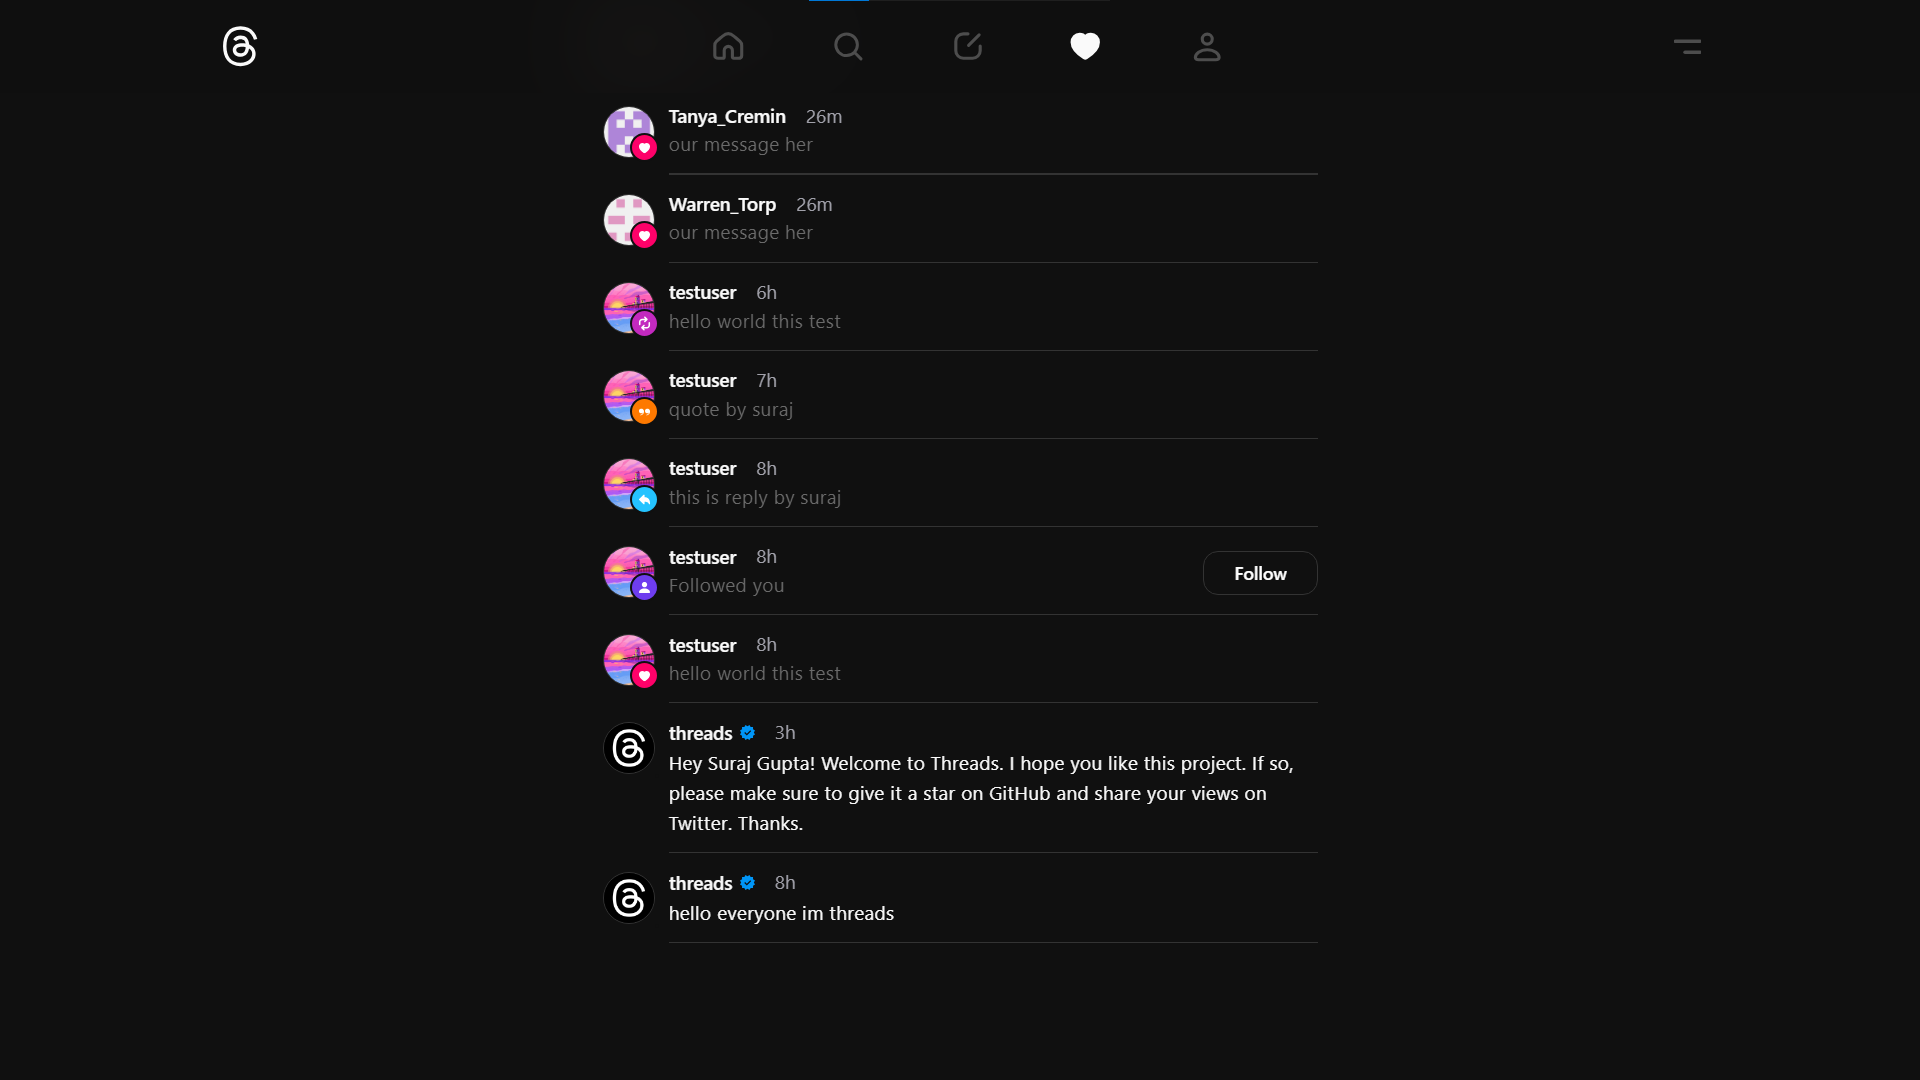Select the activity/heart icon
The width and height of the screenshot is (1920, 1080).
[1084, 46]
